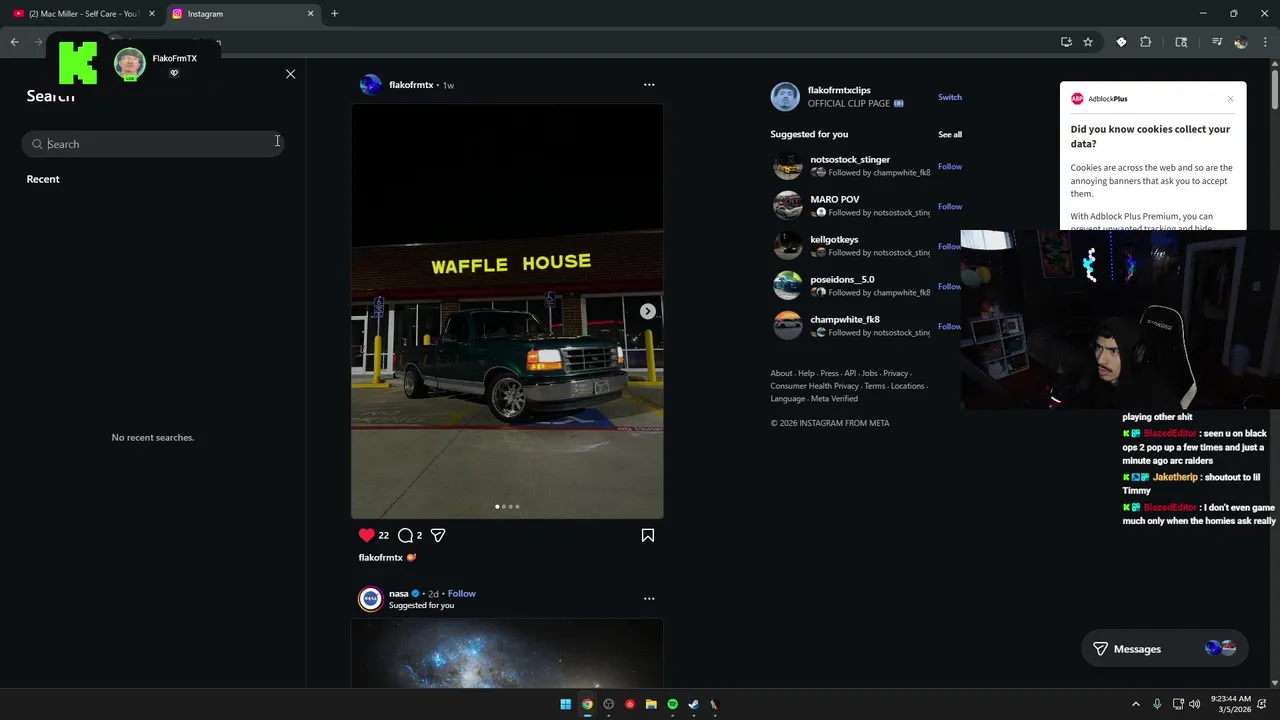Screen dimensions: 1280x720
Task: Go back in browser history
Action: point(14,42)
